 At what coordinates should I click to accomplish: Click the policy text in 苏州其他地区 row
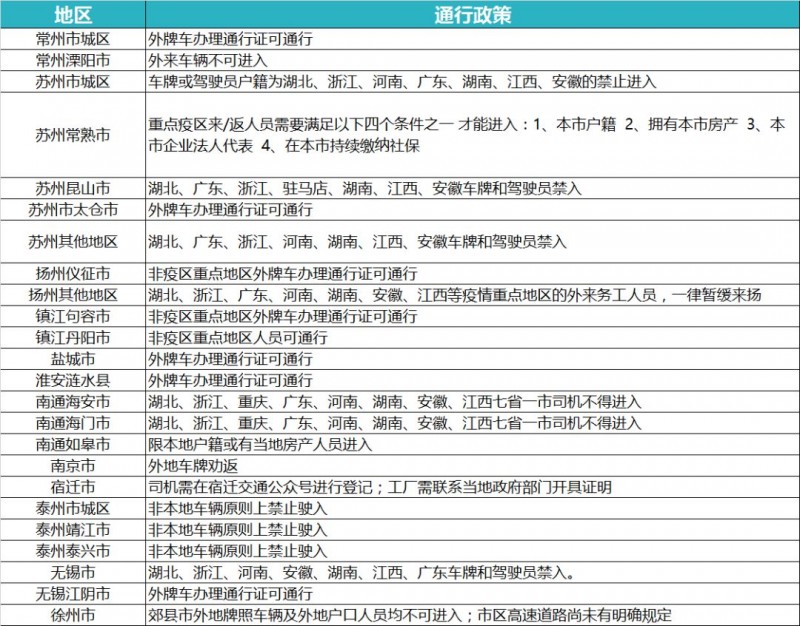(357, 242)
